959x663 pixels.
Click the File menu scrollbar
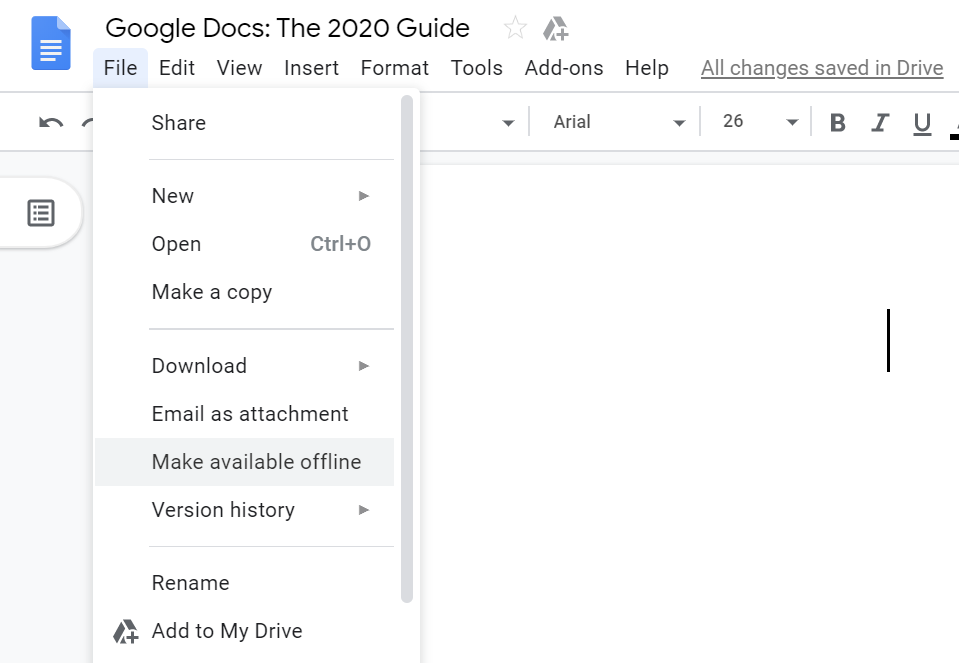pyautogui.click(x=407, y=349)
